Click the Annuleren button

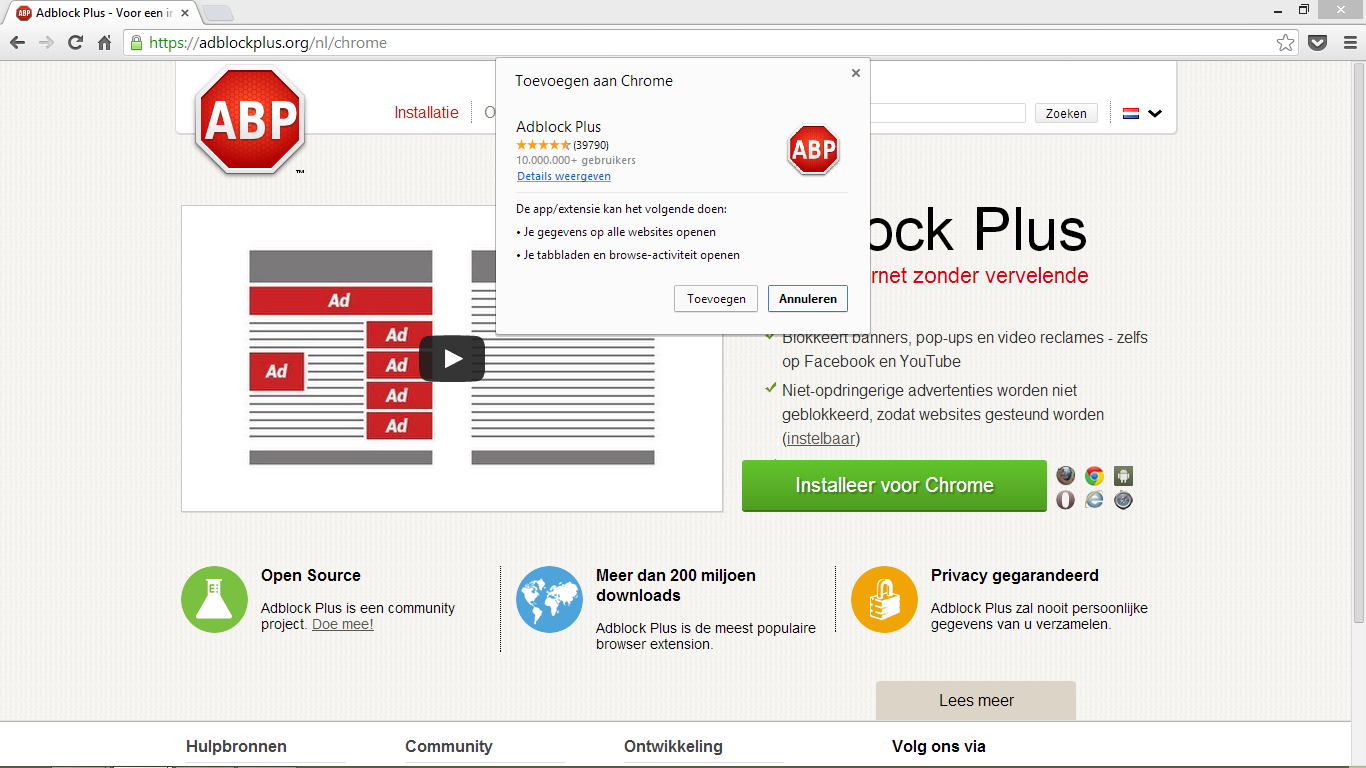(808, 298)
